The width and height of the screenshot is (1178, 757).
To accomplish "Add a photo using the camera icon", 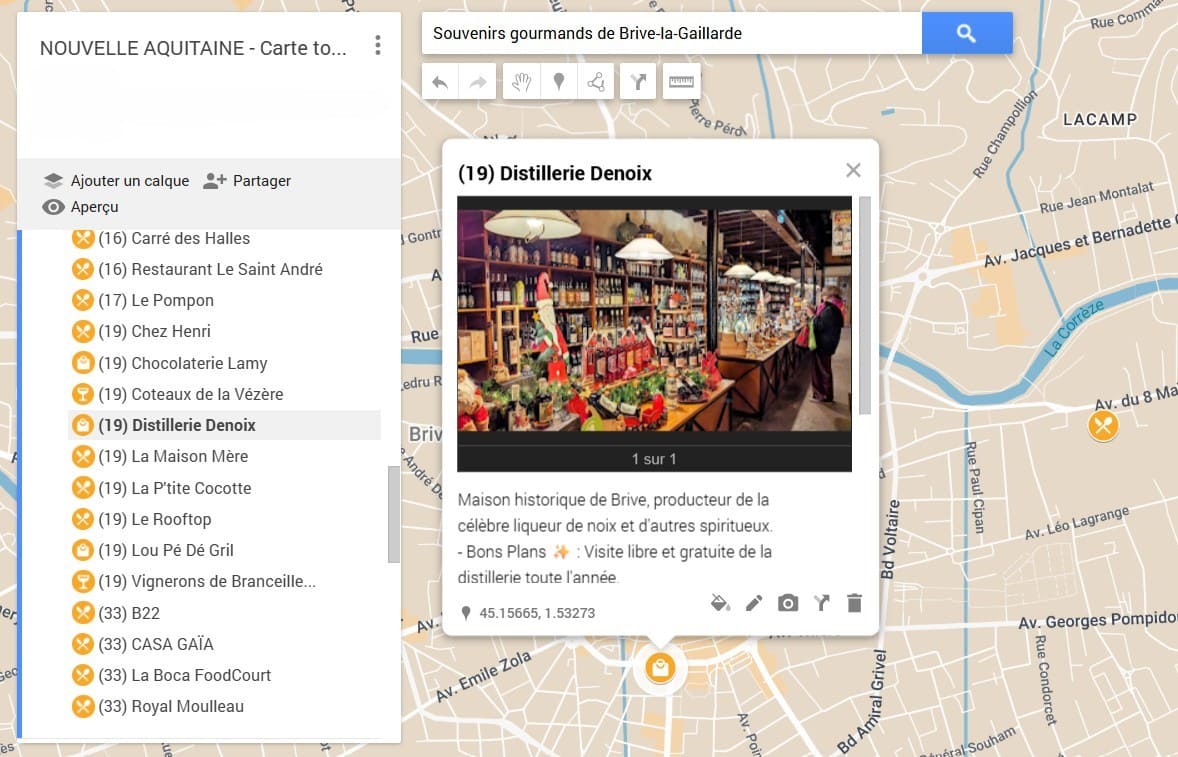I will [x=788, y=603].
